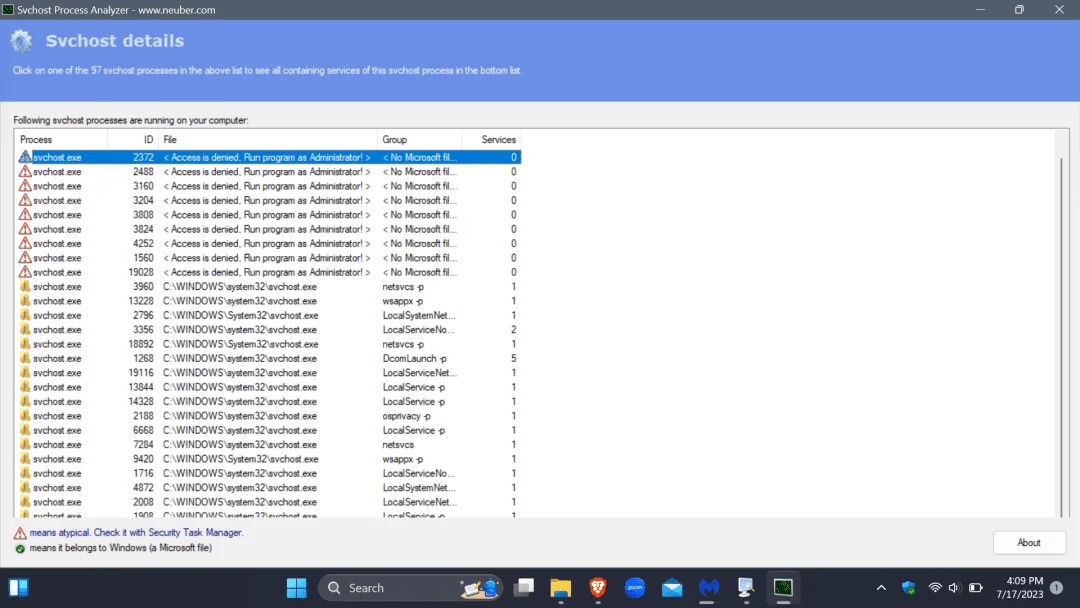This screenshot has height=608, width=1080.
Task: Open widgets panel on taskbar
Action: pos(19,588)
